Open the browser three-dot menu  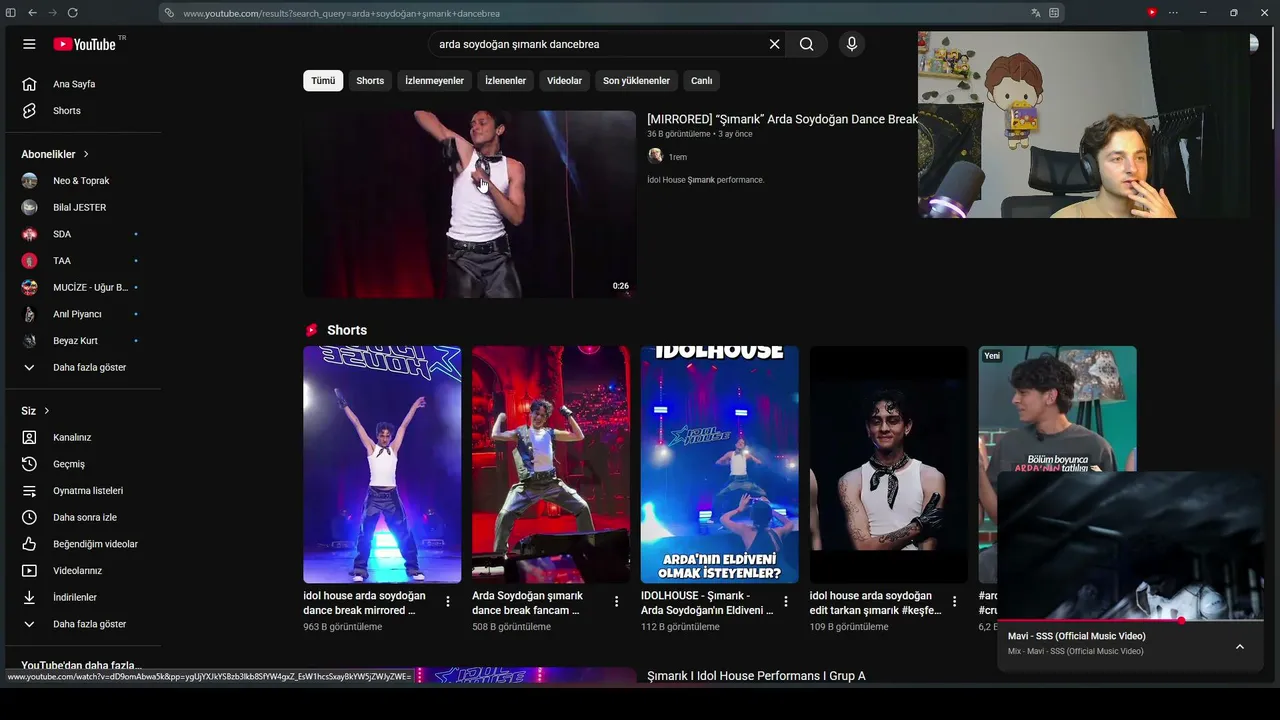point(1173,13)
